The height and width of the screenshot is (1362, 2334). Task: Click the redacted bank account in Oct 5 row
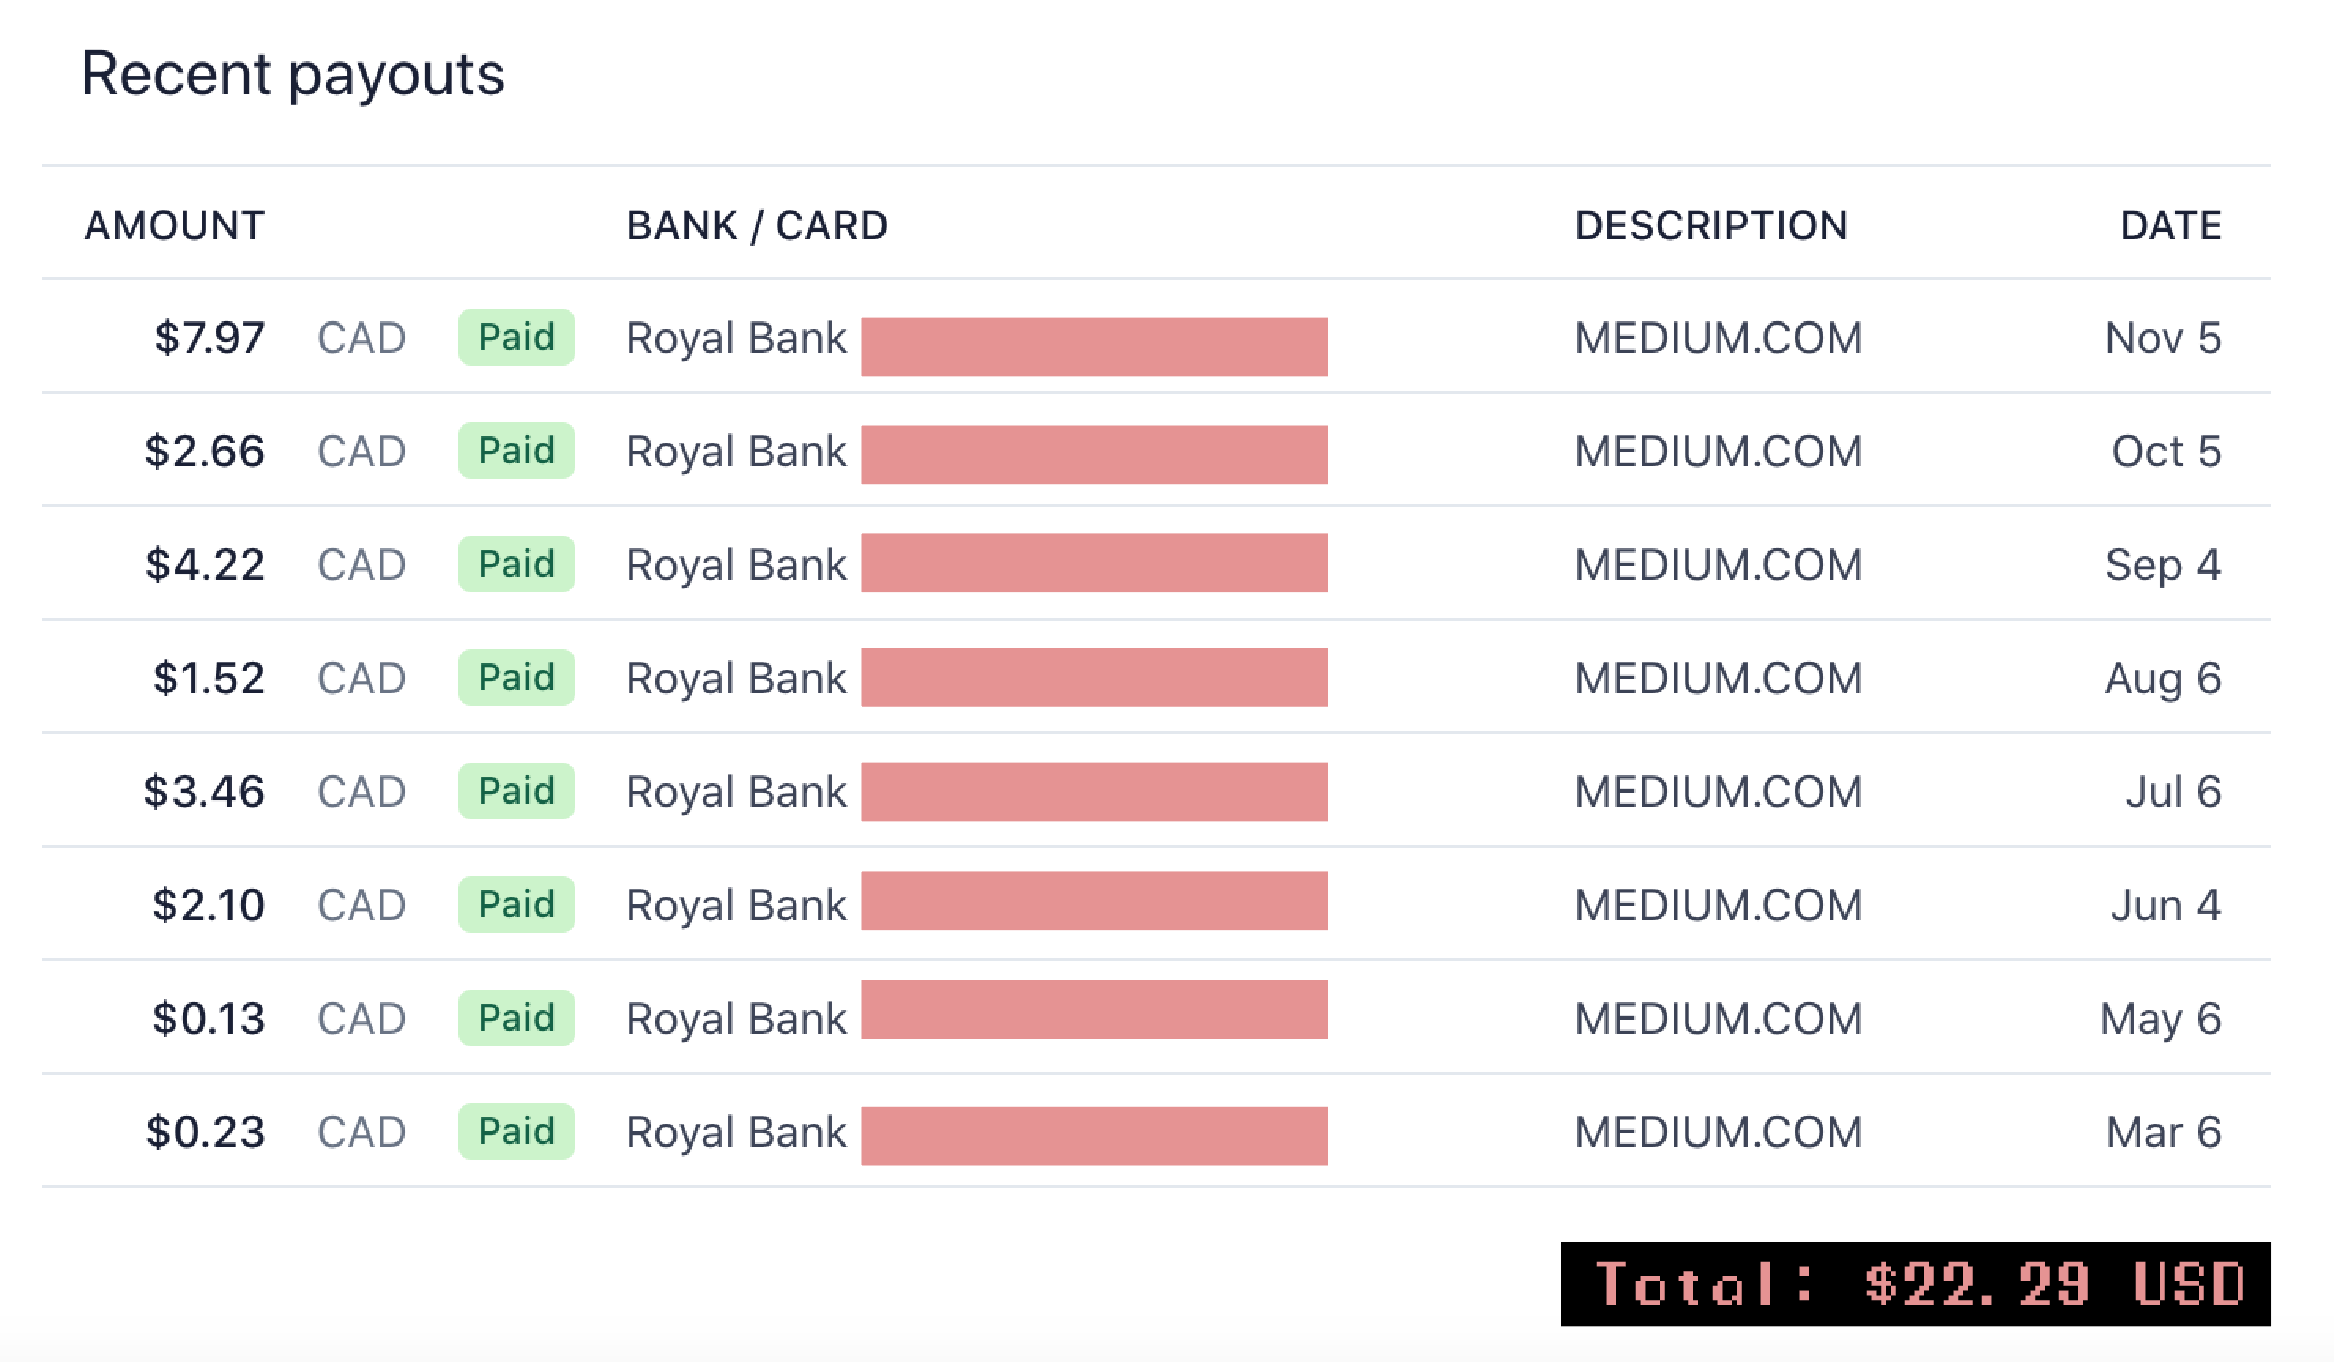(x=1094, y=455)
